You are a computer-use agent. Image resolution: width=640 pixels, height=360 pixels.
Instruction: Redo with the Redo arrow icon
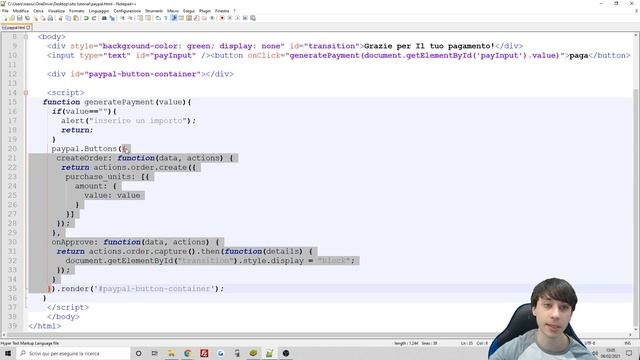(94, 18)
